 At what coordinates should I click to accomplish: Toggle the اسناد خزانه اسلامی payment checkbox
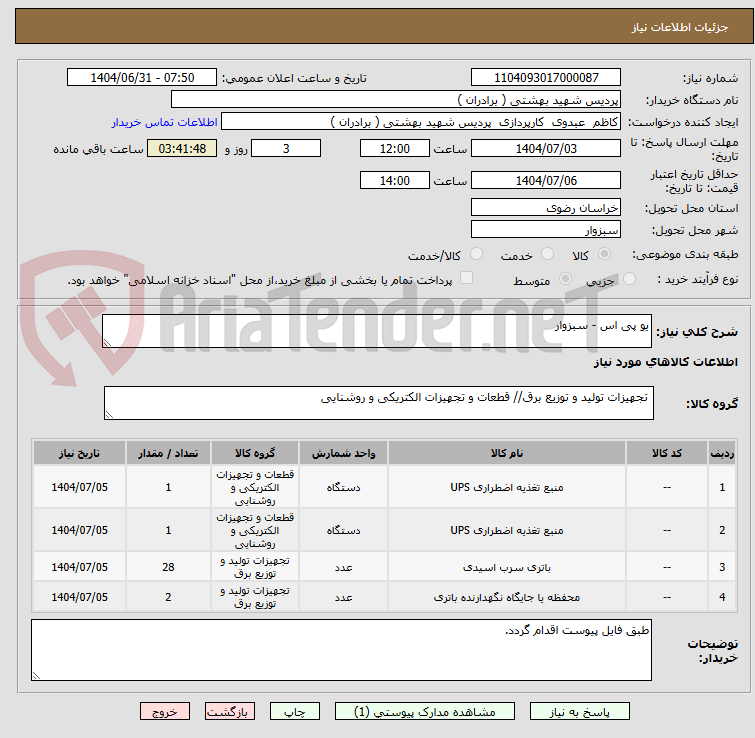click(x=466, y=278)
